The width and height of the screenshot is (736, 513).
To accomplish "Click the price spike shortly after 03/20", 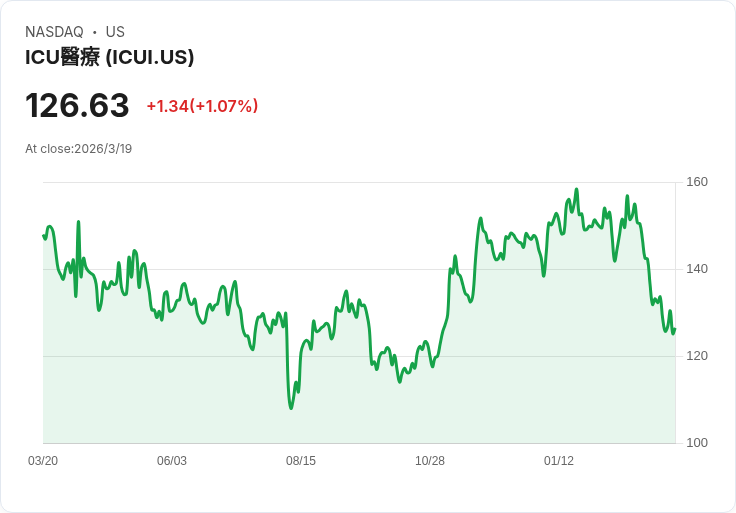I will [x=78, y=222].
